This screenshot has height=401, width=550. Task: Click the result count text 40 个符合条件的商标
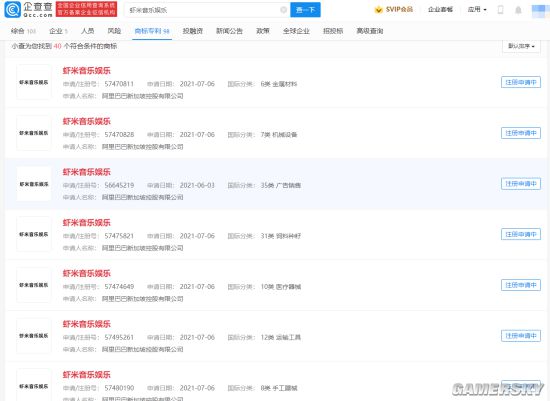[x=85, y=46]
